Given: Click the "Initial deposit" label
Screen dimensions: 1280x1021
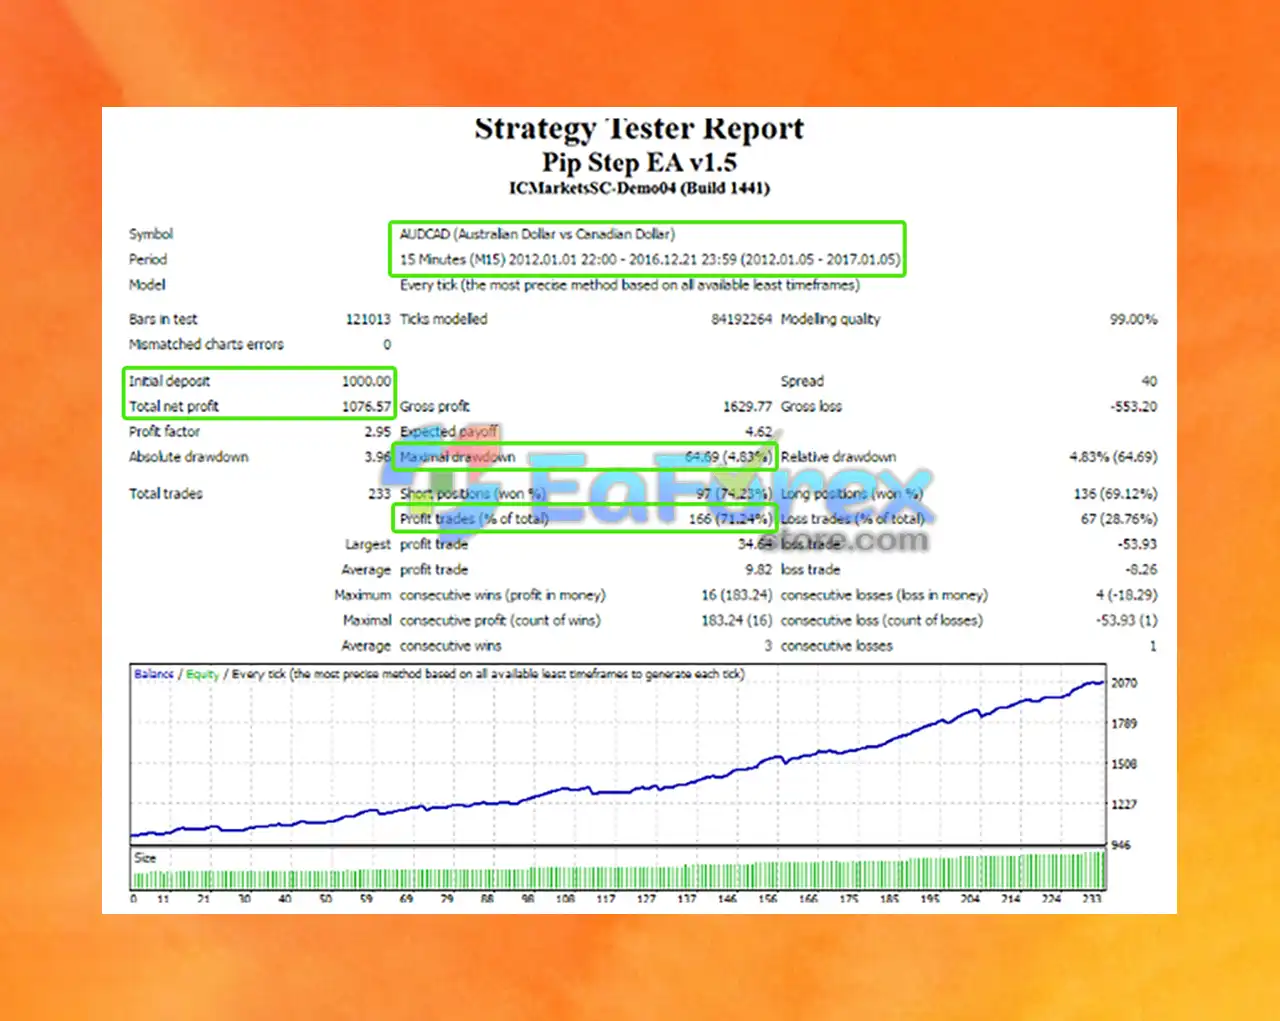Looking at the screenshot, I should pyautogui.click(x=169, y=381).
